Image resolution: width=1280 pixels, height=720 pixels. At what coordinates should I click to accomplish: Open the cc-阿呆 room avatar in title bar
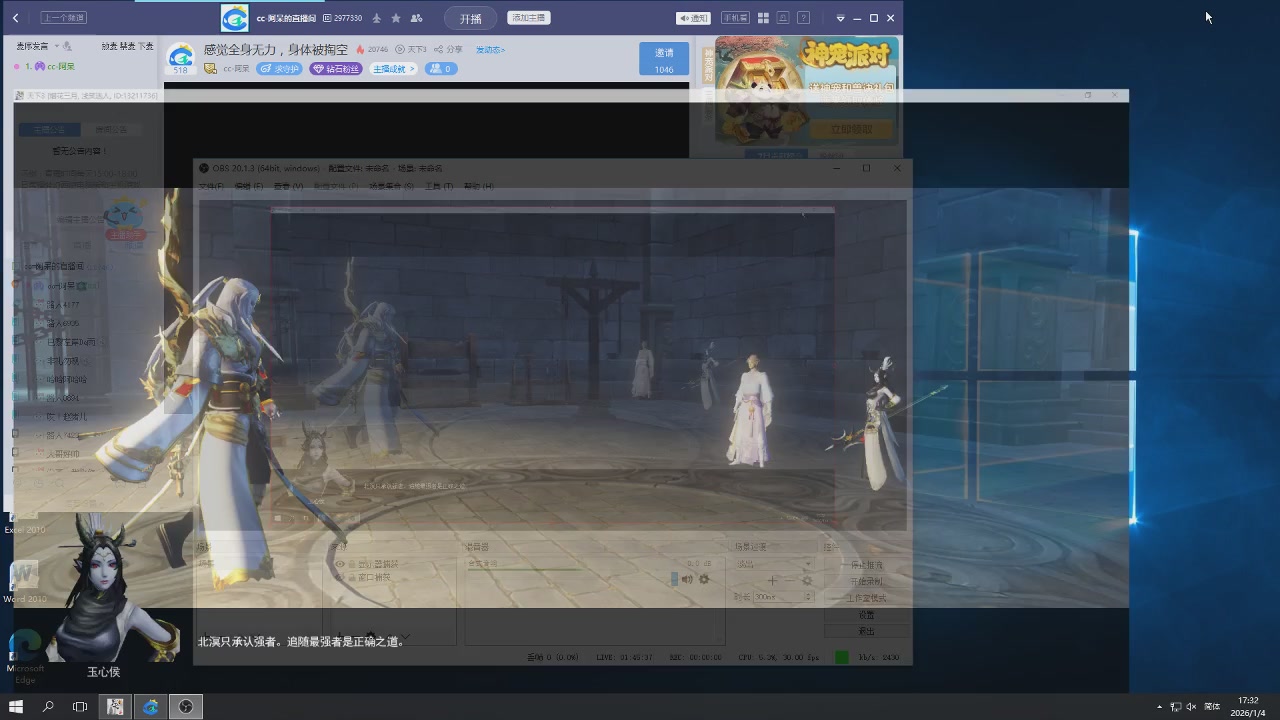pyautogui.click(x=234, y=18)
